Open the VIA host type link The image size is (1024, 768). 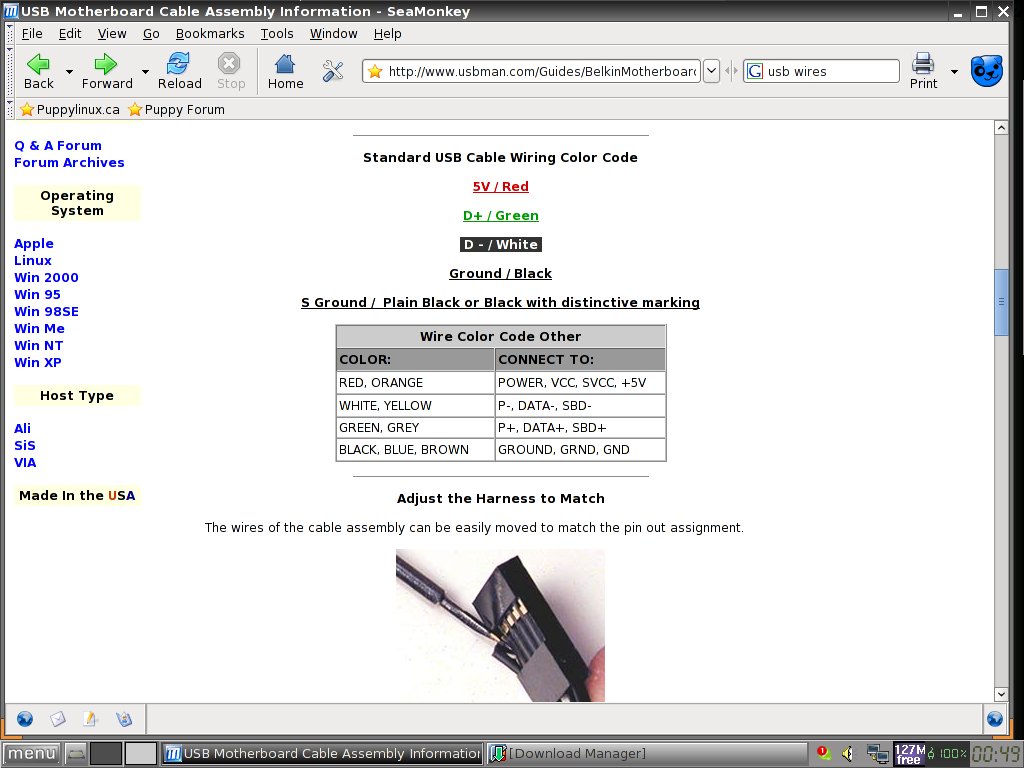pos(25,462)
